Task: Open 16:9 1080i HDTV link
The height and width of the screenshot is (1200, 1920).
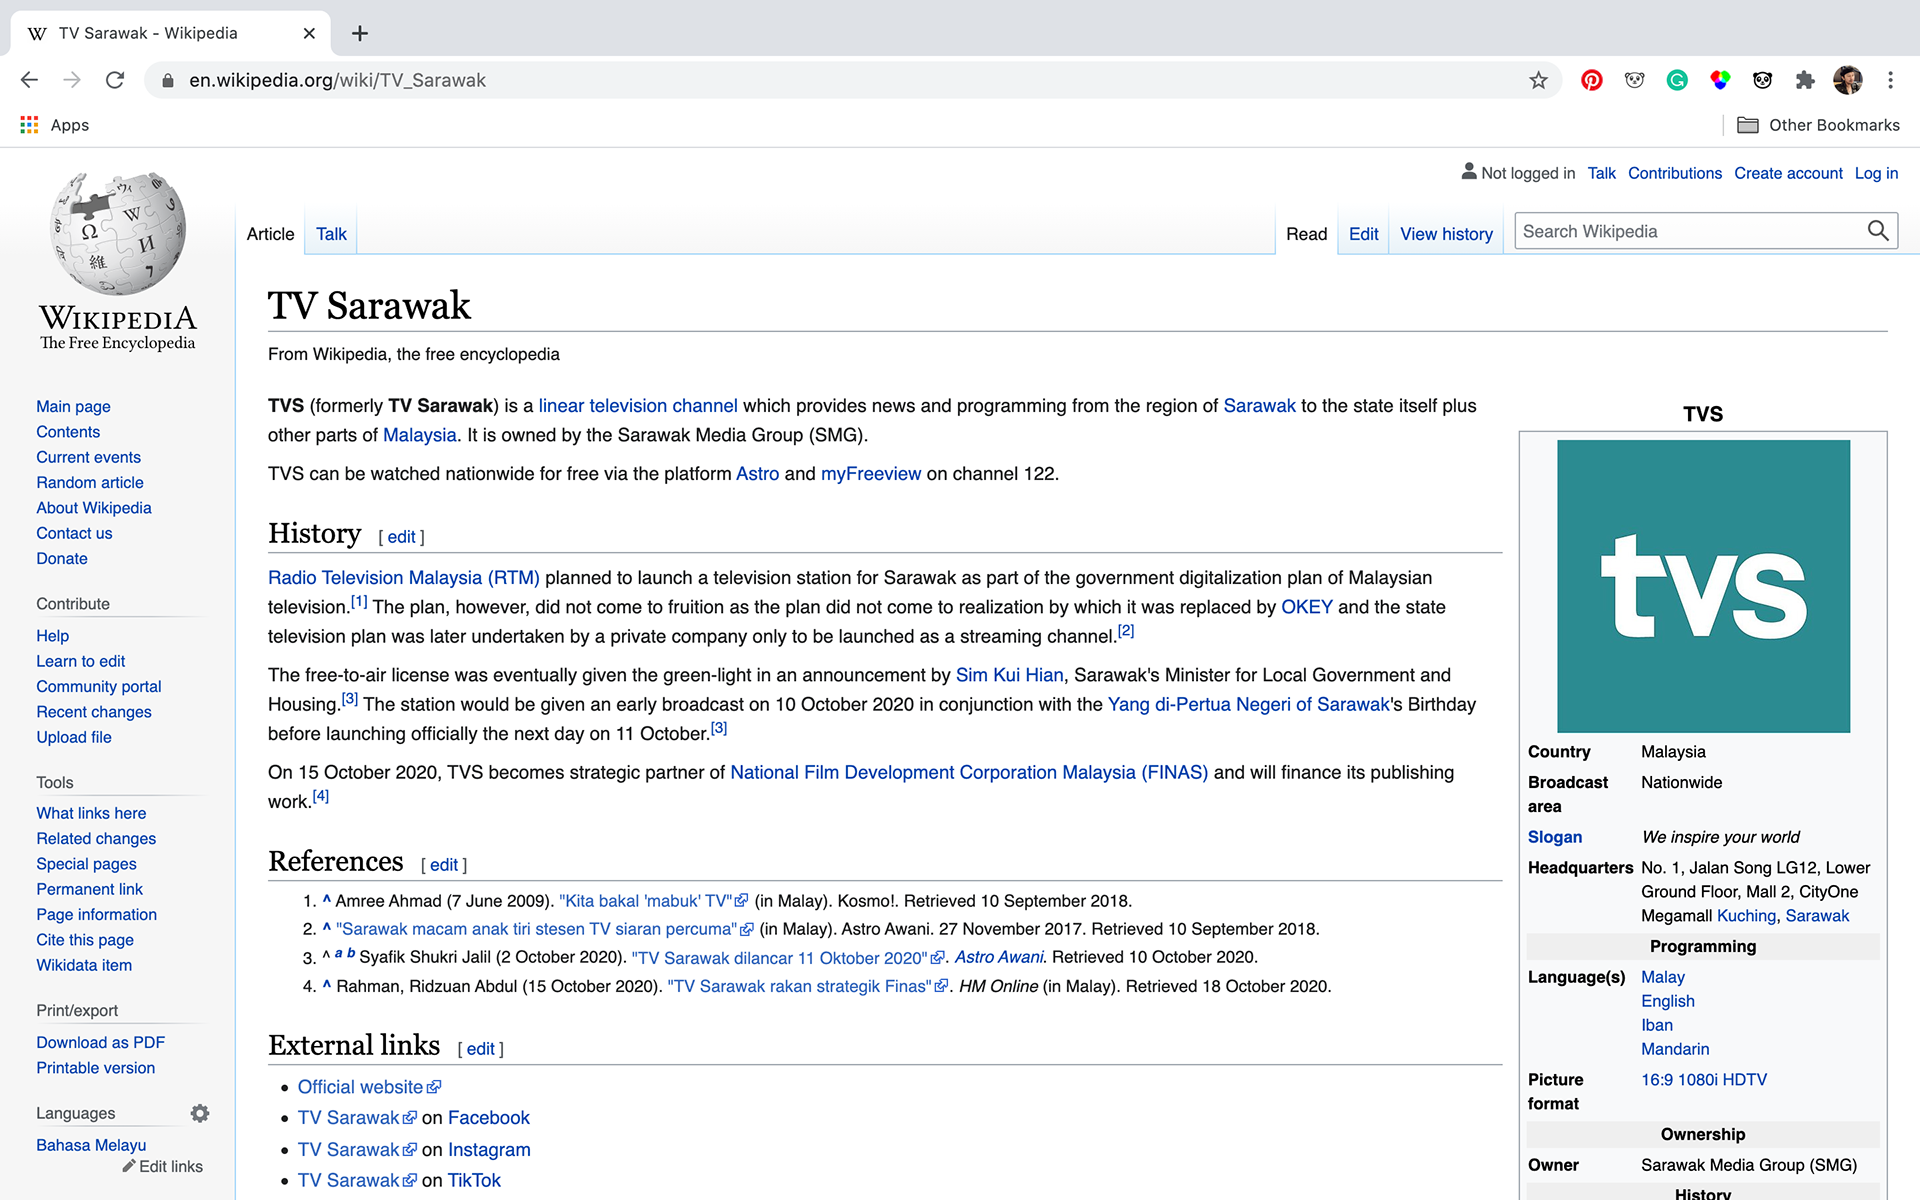Action: [1704, 1080]
